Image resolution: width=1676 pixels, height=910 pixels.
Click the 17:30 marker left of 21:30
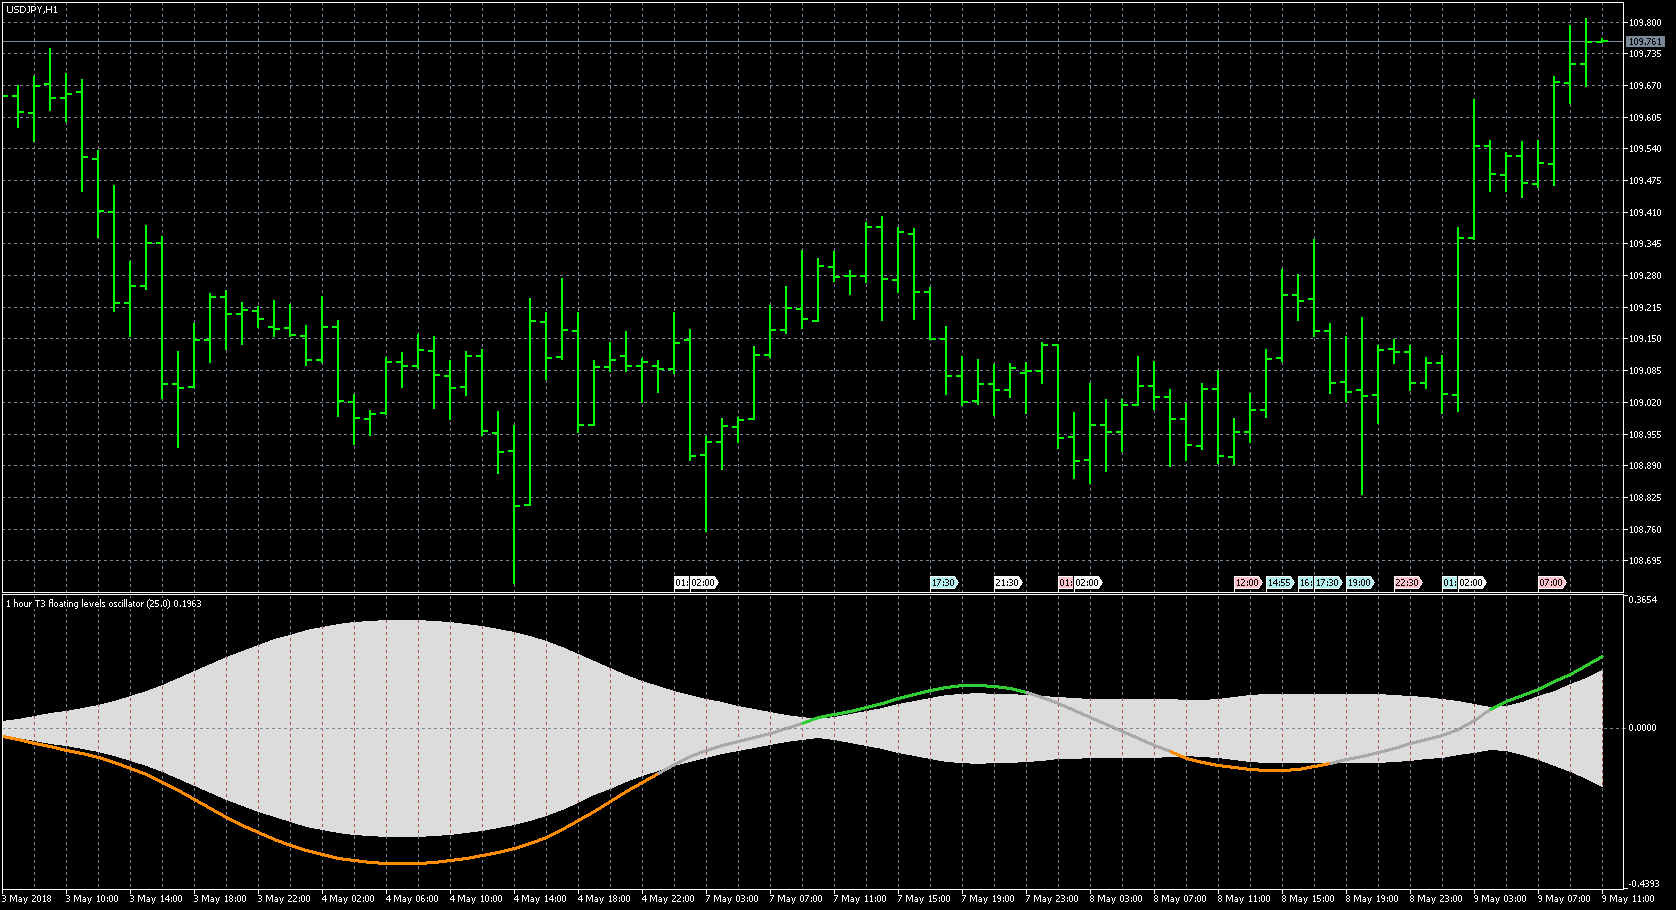pyautogui.click(x=943, y=583)
